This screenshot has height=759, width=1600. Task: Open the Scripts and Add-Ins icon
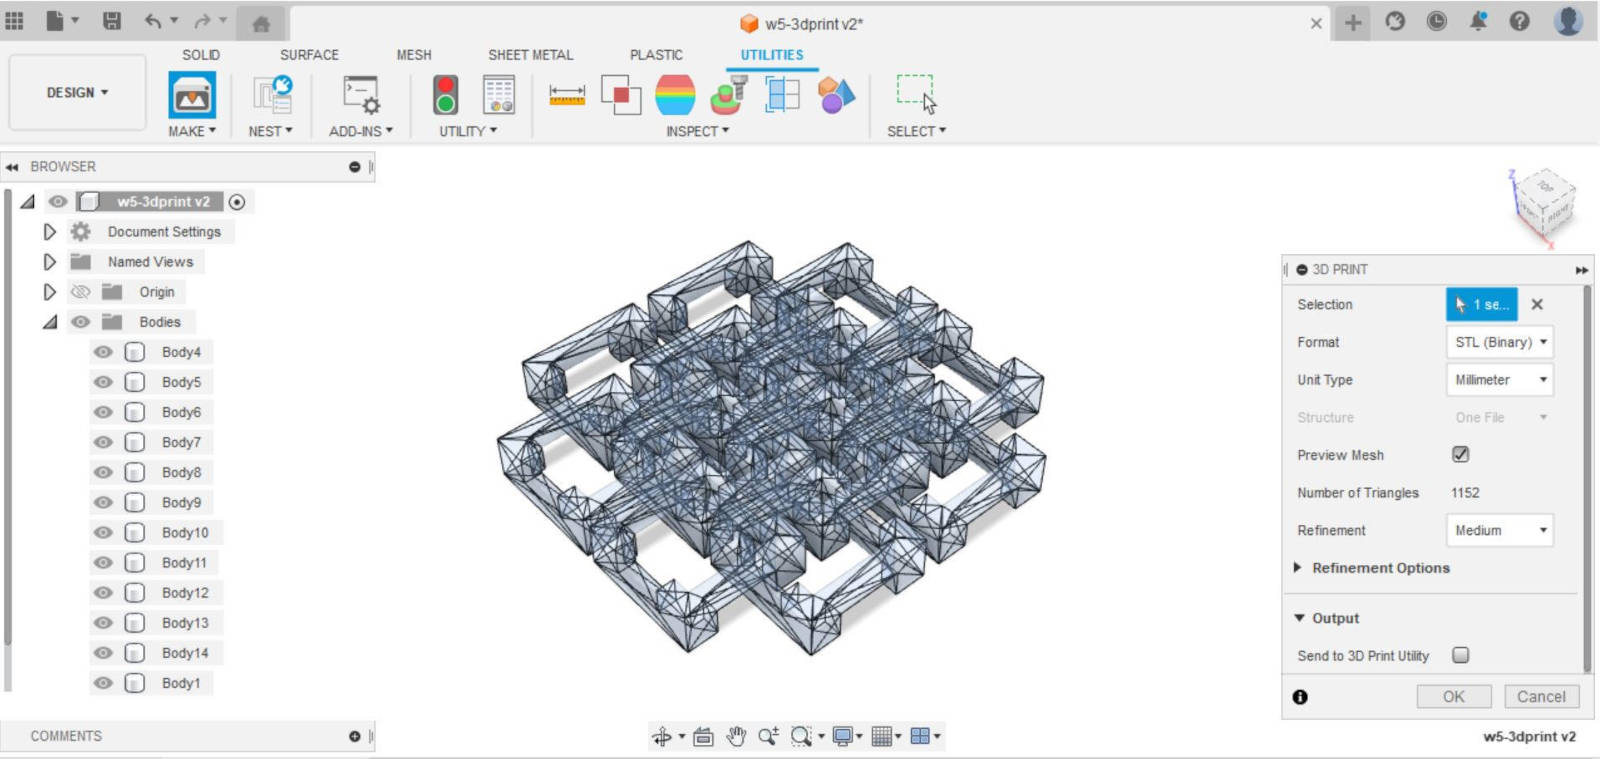pos(361,95)
